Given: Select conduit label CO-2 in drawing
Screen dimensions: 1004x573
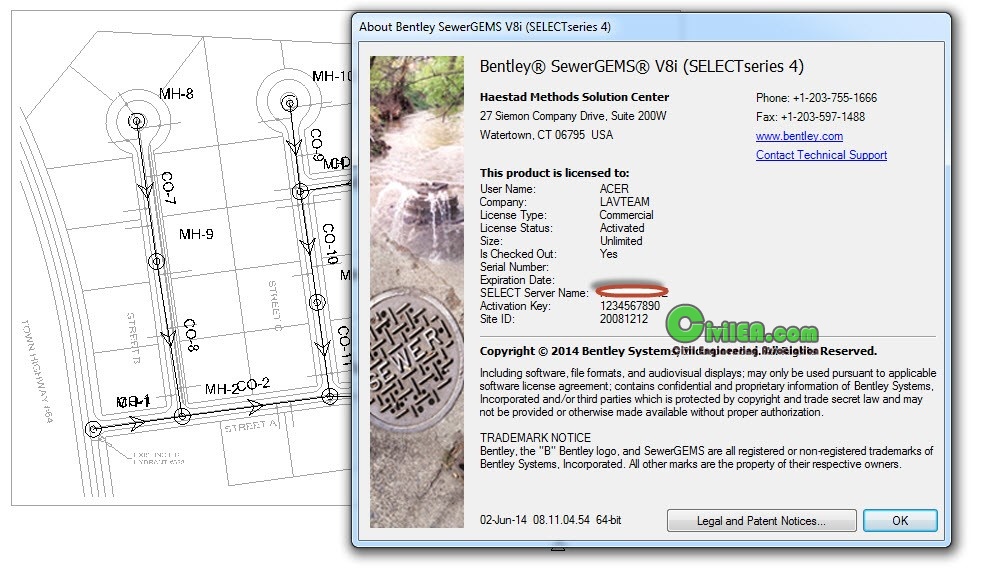Looking at the screenshot, I should [254, 384].
